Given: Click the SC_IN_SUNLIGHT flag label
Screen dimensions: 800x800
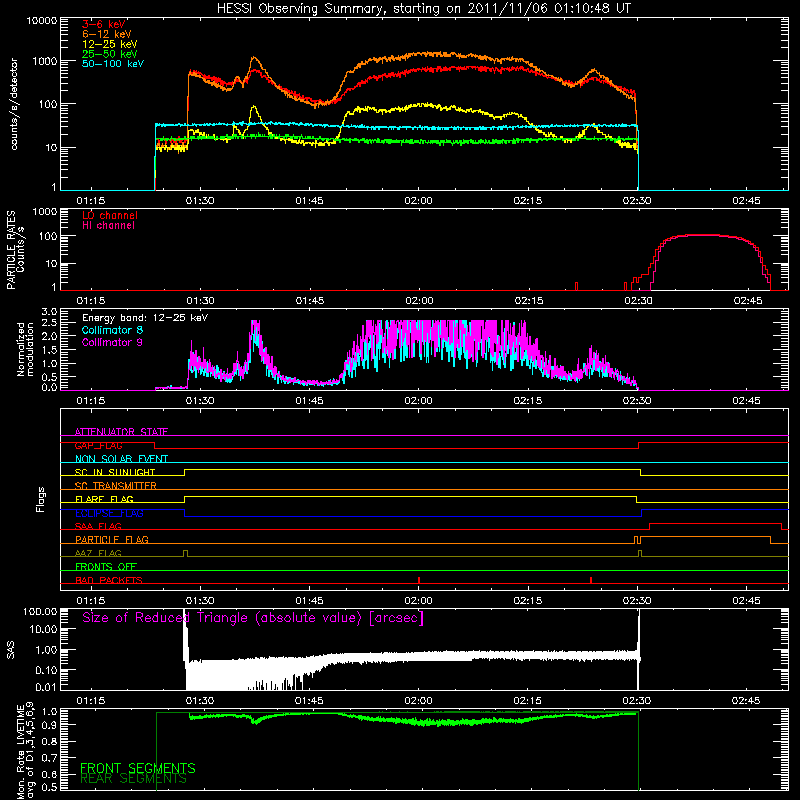Looking at the screenshot, I should point(115,472).
